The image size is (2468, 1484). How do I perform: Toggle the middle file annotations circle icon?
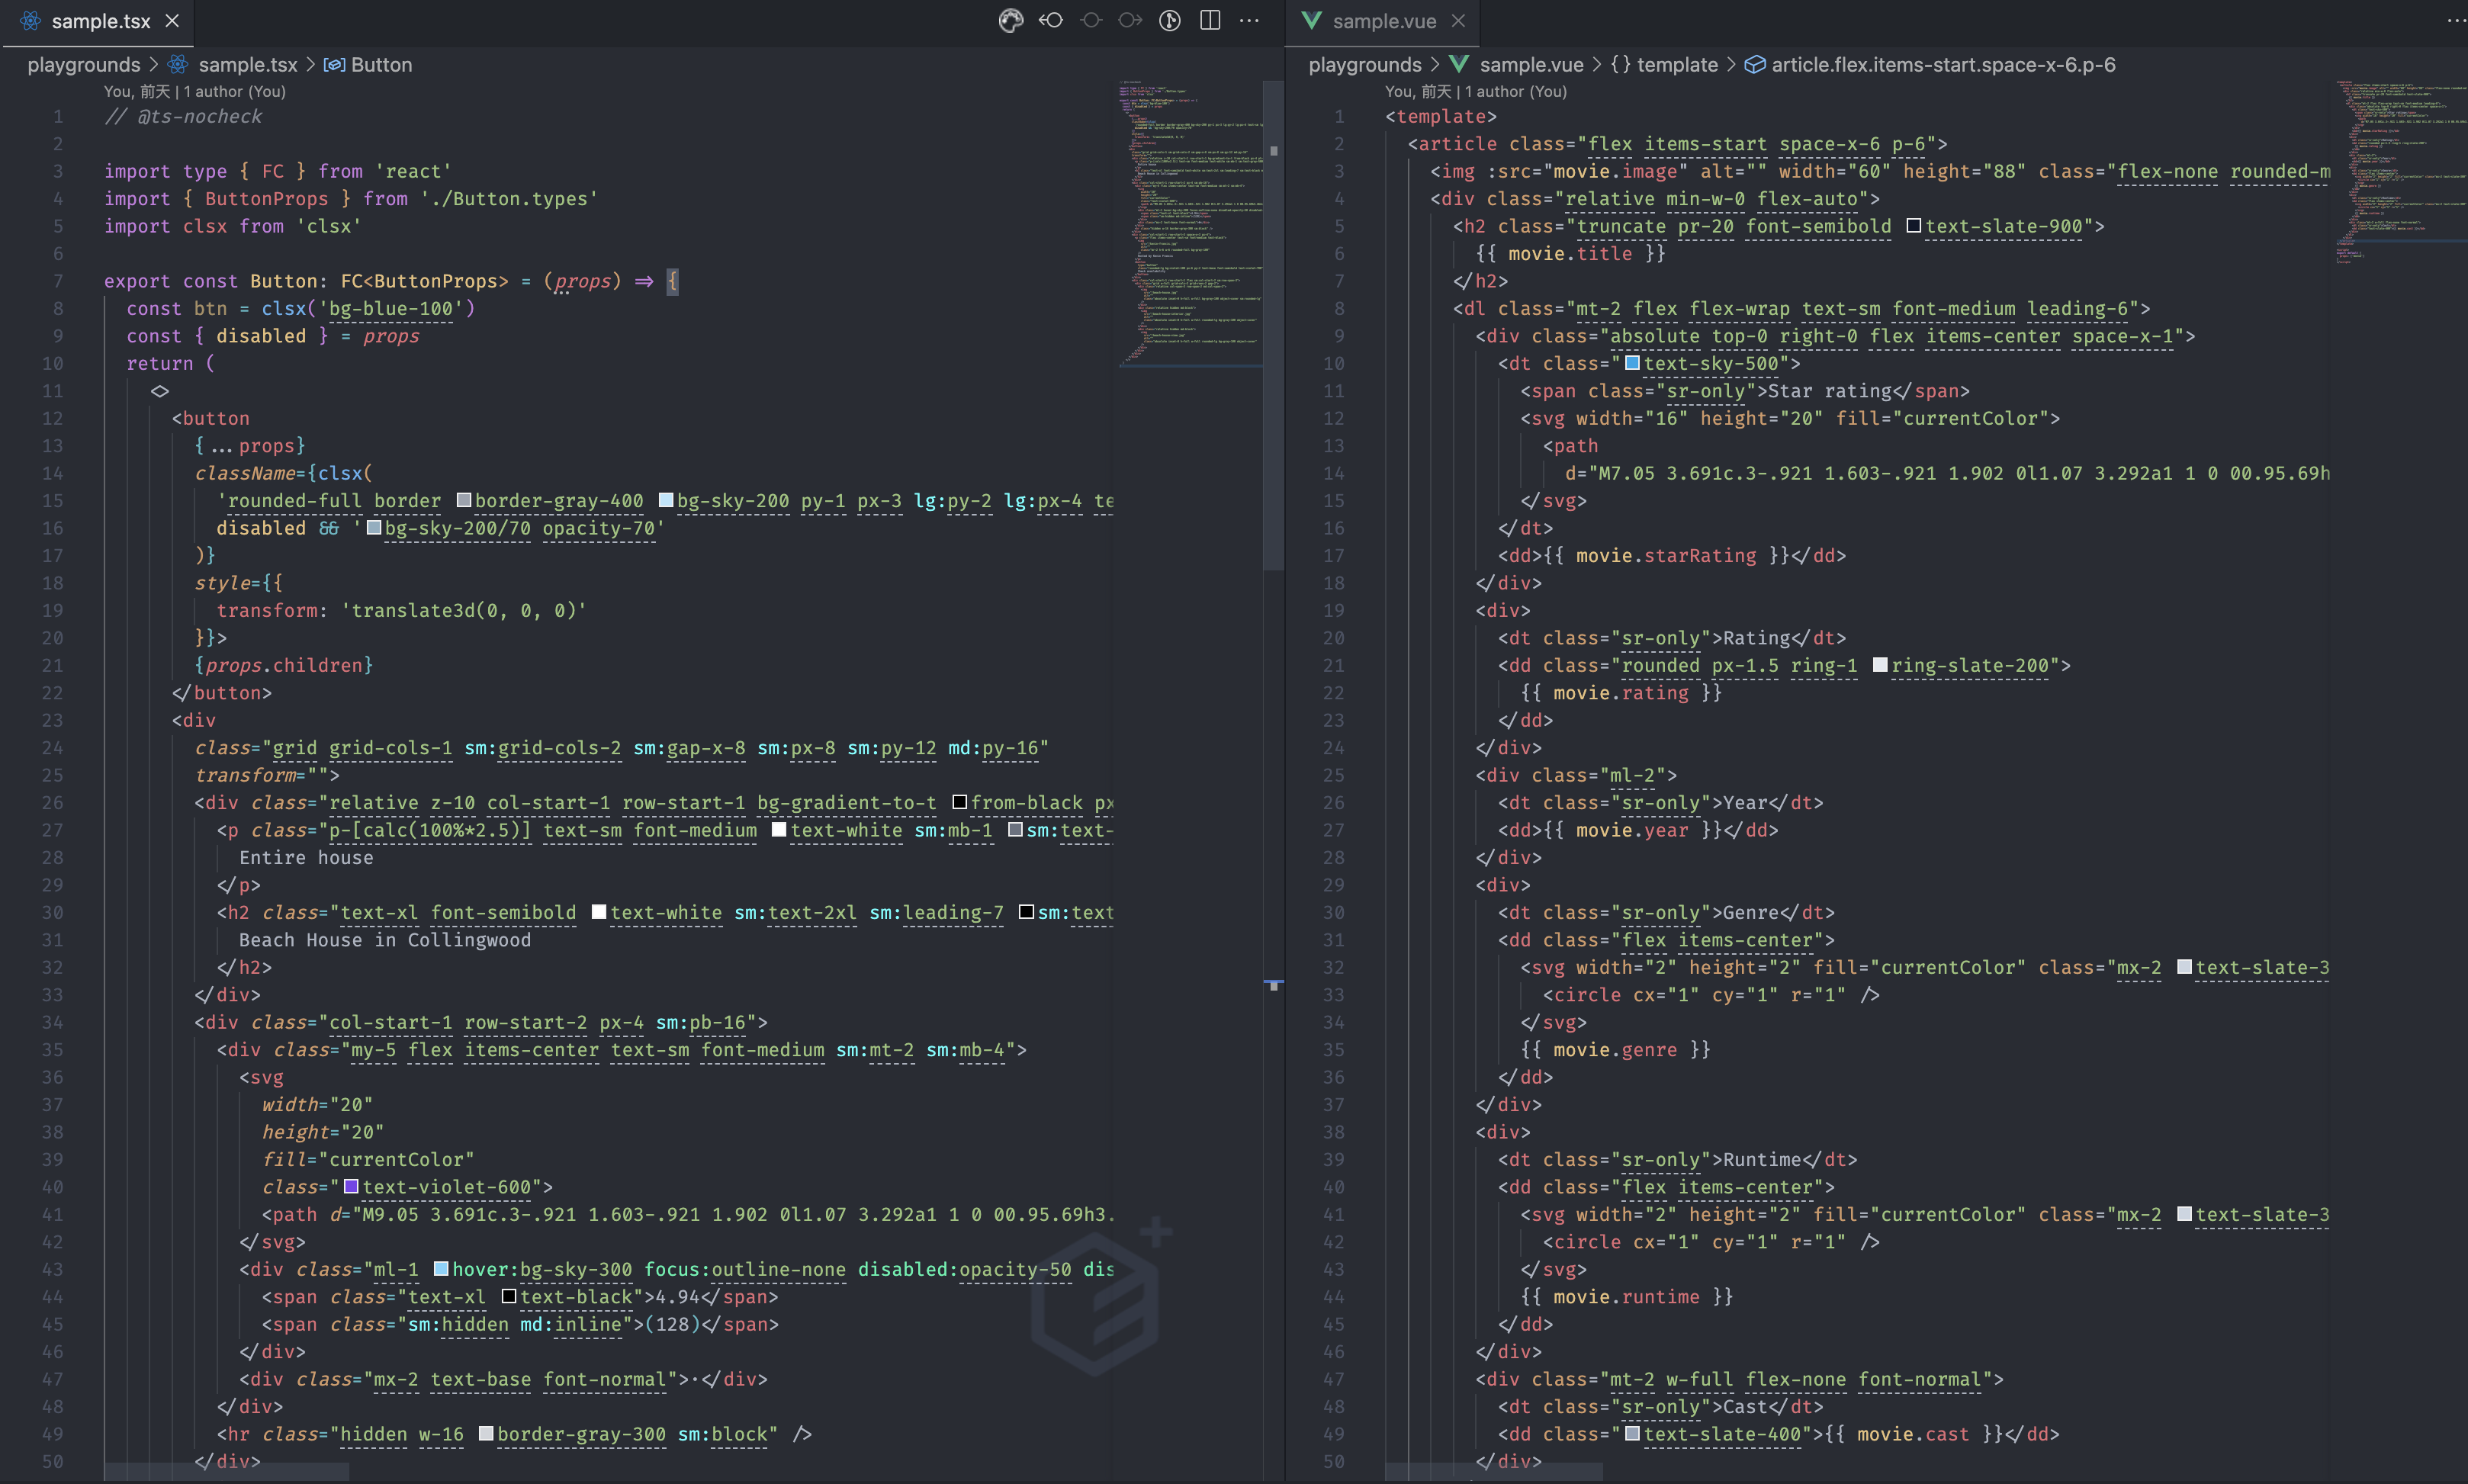(1091, 21)
